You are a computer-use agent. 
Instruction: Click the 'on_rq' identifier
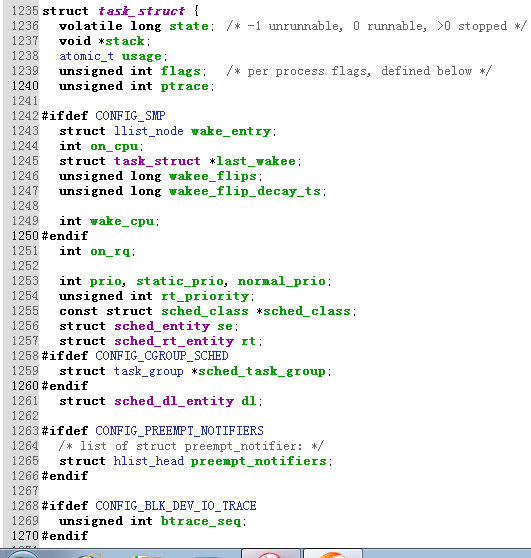pyautogui.click(x=110, y=251)
